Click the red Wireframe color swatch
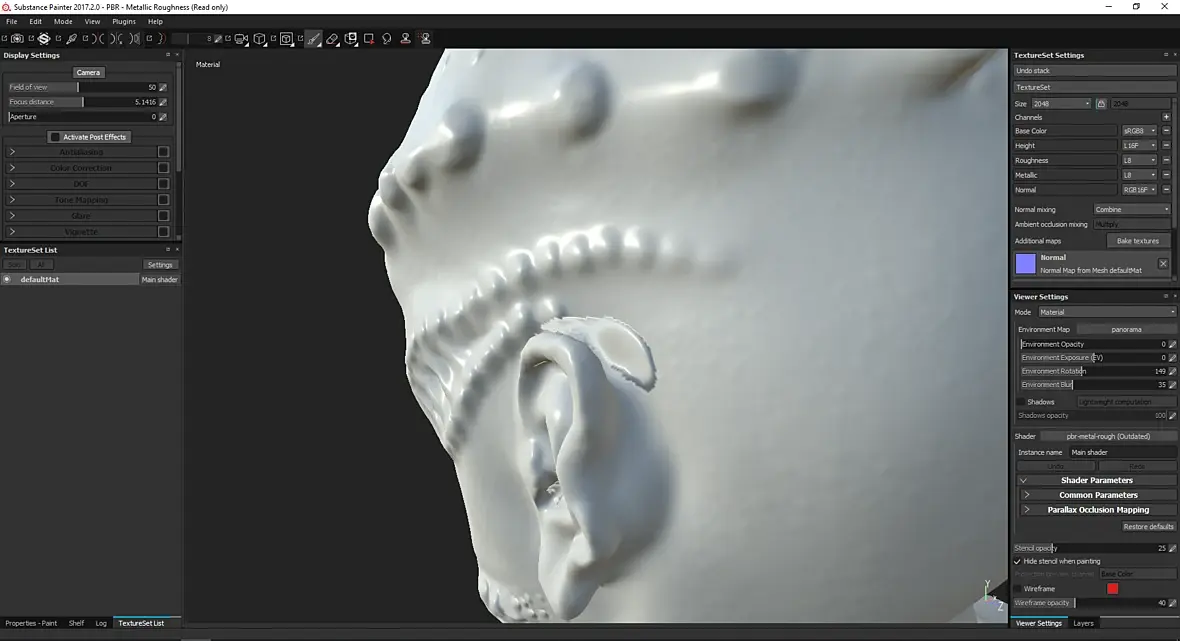This screenshot has width=1180, height=641. tap(1112, 588)
